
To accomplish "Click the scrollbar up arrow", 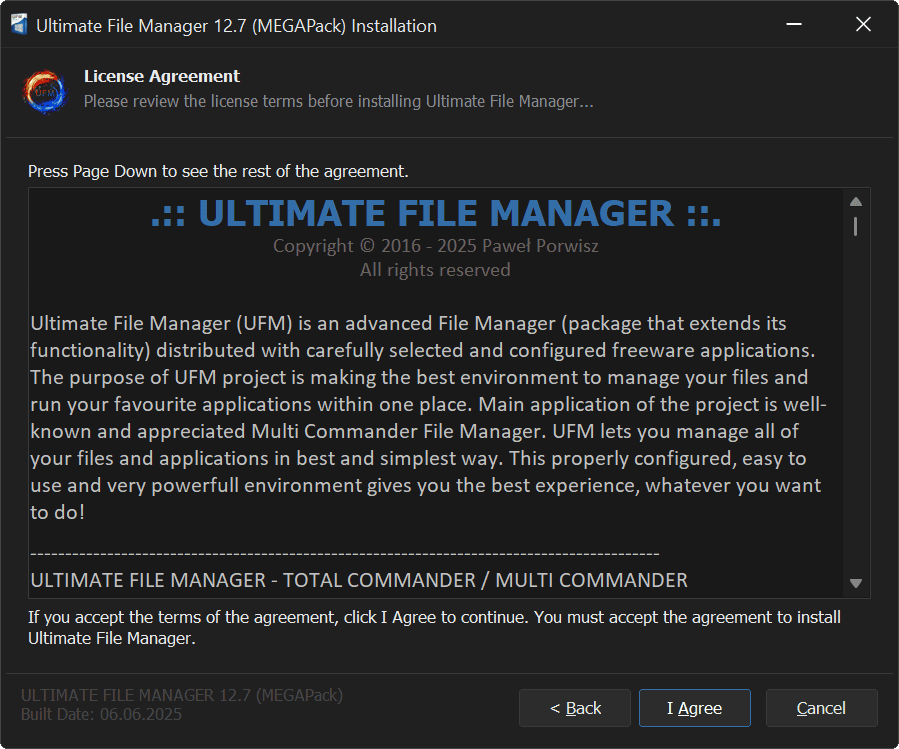I will tap(856, 201).
